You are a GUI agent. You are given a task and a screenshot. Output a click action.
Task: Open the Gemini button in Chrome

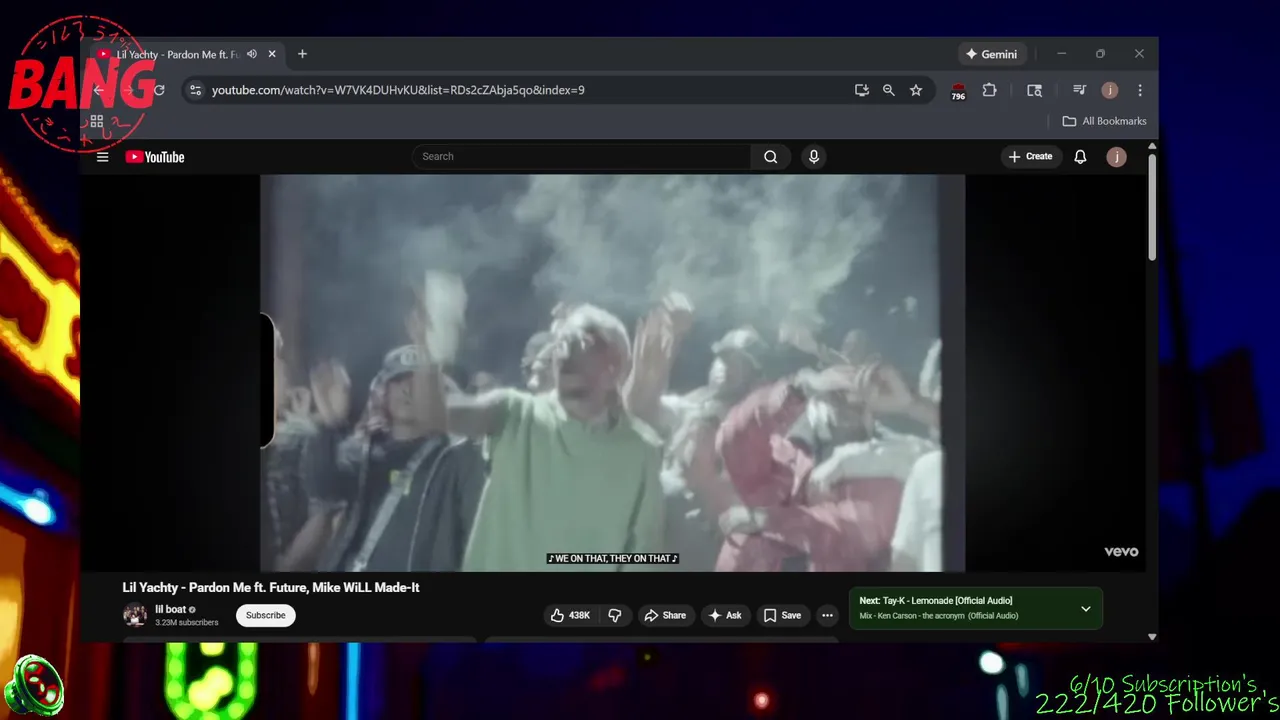click(991, 54)
